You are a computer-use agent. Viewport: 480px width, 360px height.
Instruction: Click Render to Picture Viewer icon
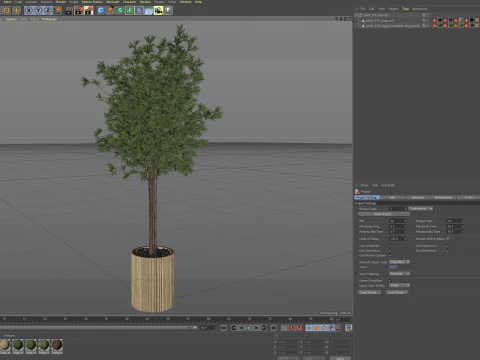tap(79, 11)
